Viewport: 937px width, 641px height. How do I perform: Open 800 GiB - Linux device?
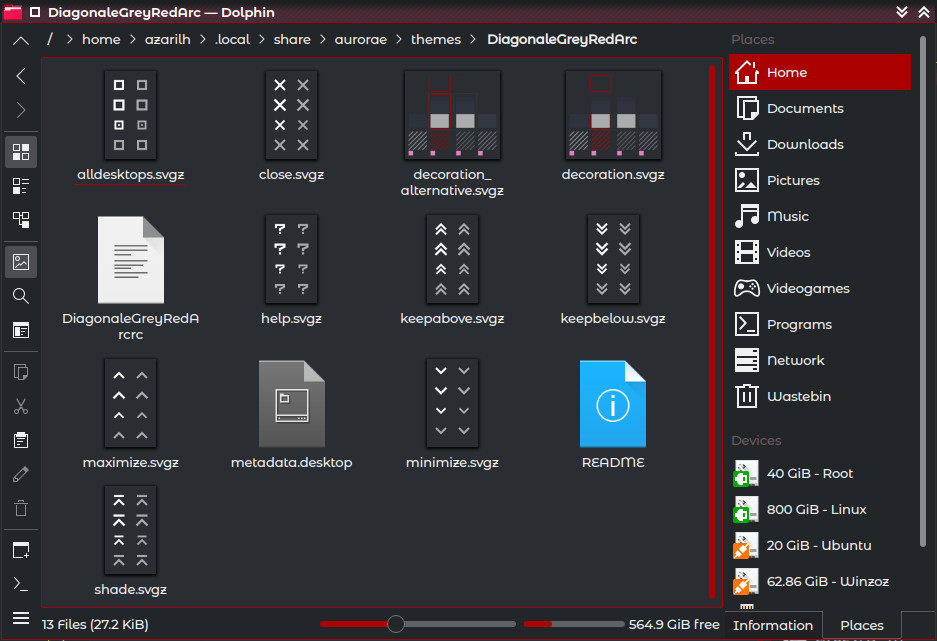click(x=820, y=509)
